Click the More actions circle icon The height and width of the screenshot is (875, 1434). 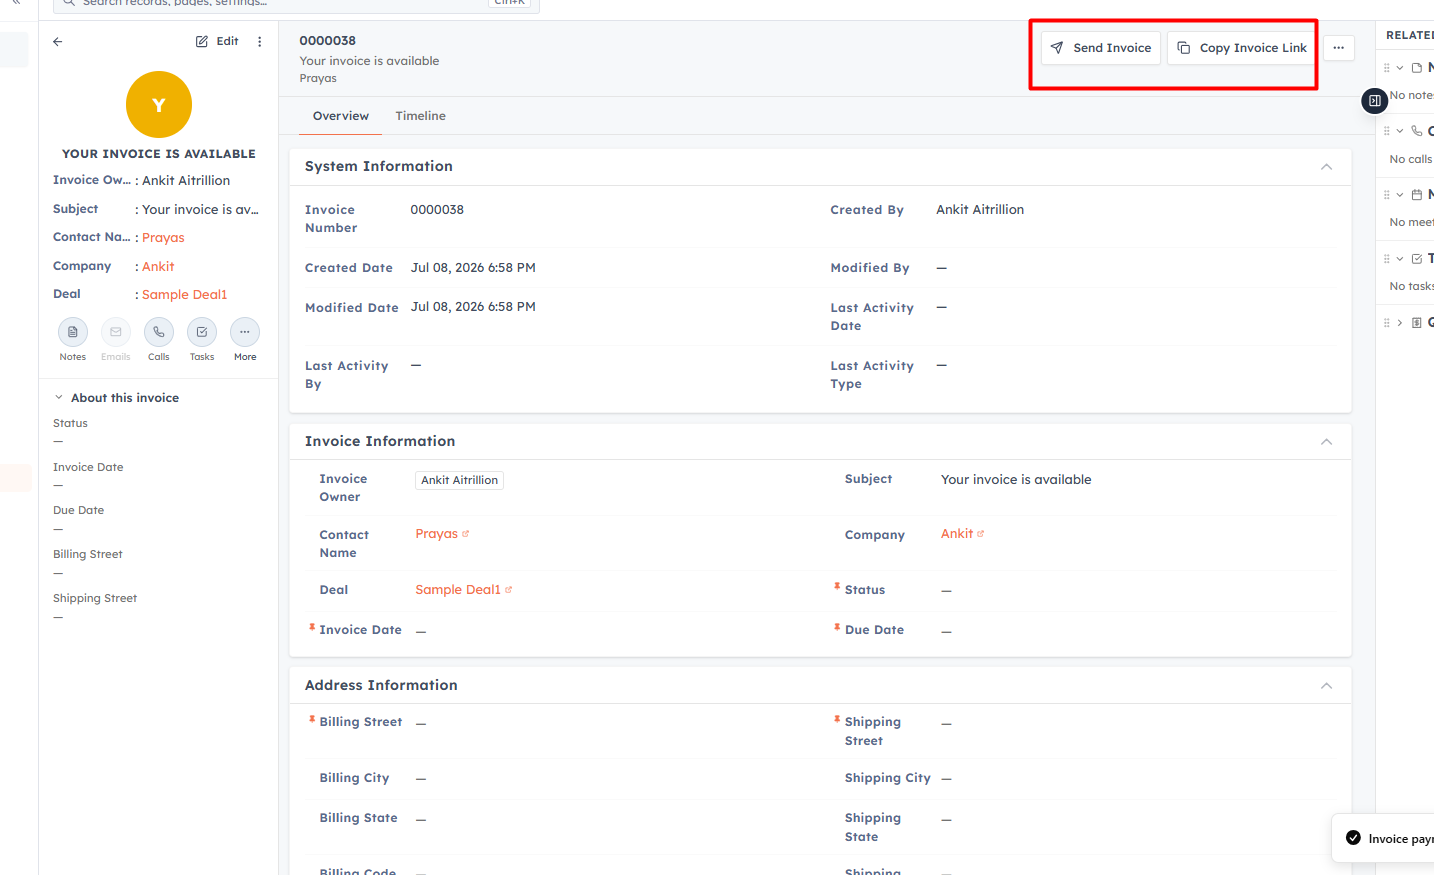[x=245, y=332]
